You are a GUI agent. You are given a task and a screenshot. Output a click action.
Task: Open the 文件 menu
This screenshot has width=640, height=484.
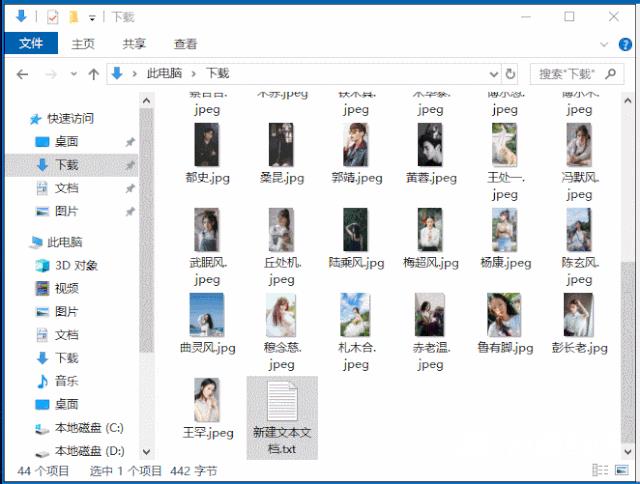point(30,44)
